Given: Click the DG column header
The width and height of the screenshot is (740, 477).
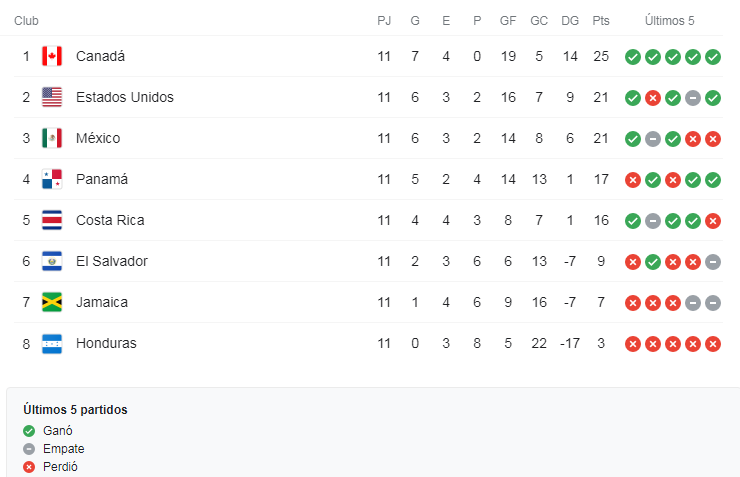Looking at the screenshot, I should tap(570, 21).
